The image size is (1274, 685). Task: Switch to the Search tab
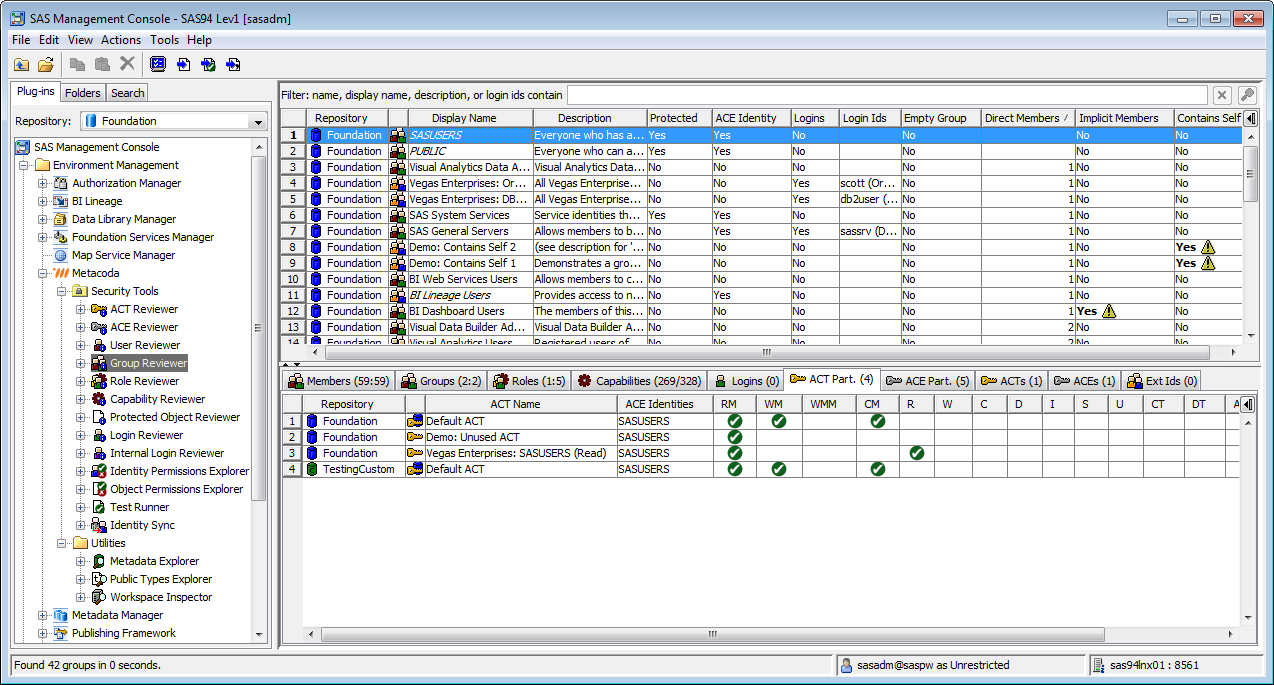(127, 93)
